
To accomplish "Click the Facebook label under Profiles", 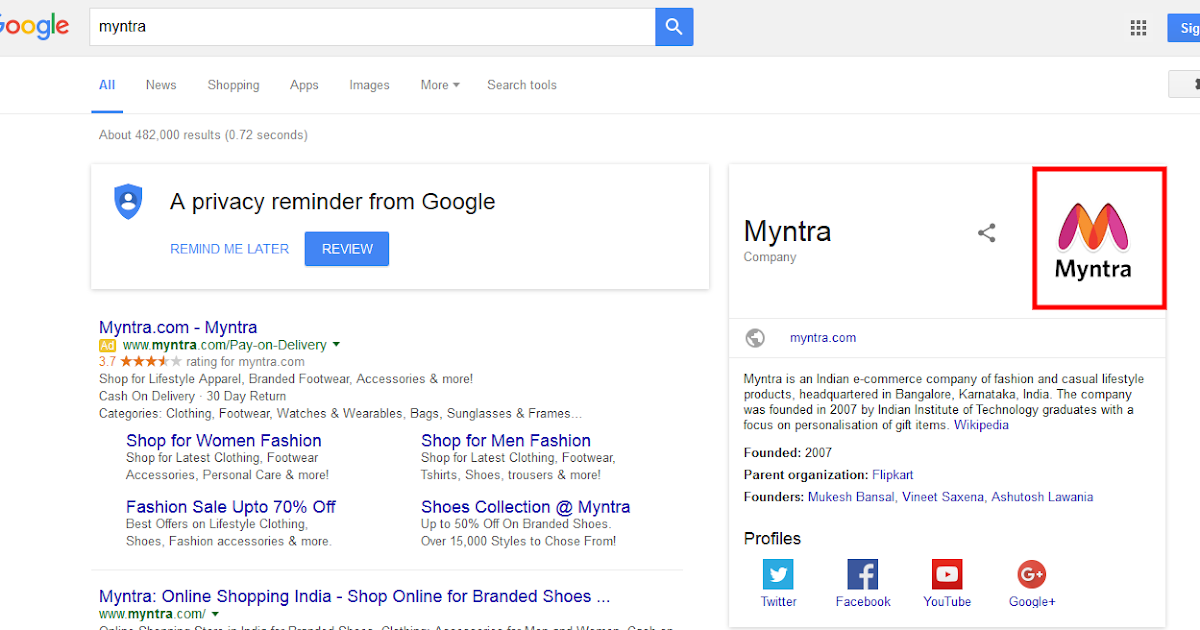I will pos(863,602).
